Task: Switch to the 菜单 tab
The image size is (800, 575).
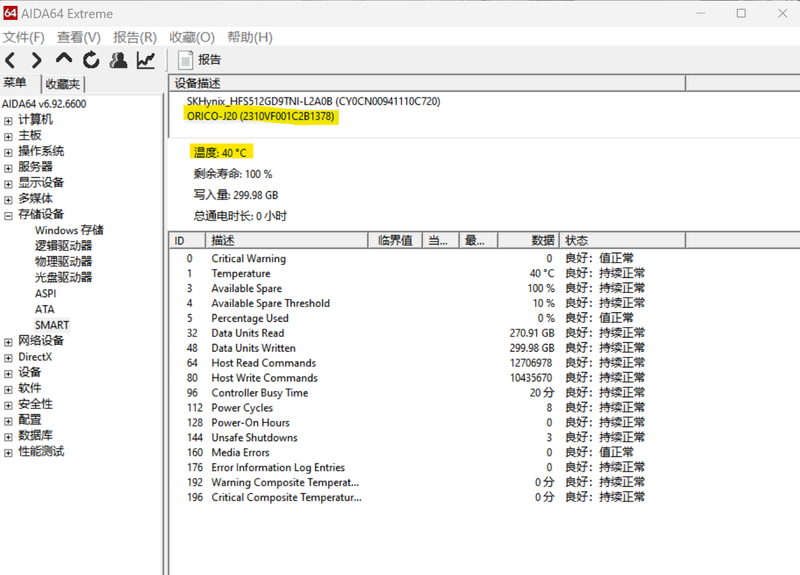Action: pyautogui.click(x=14, y=83)
